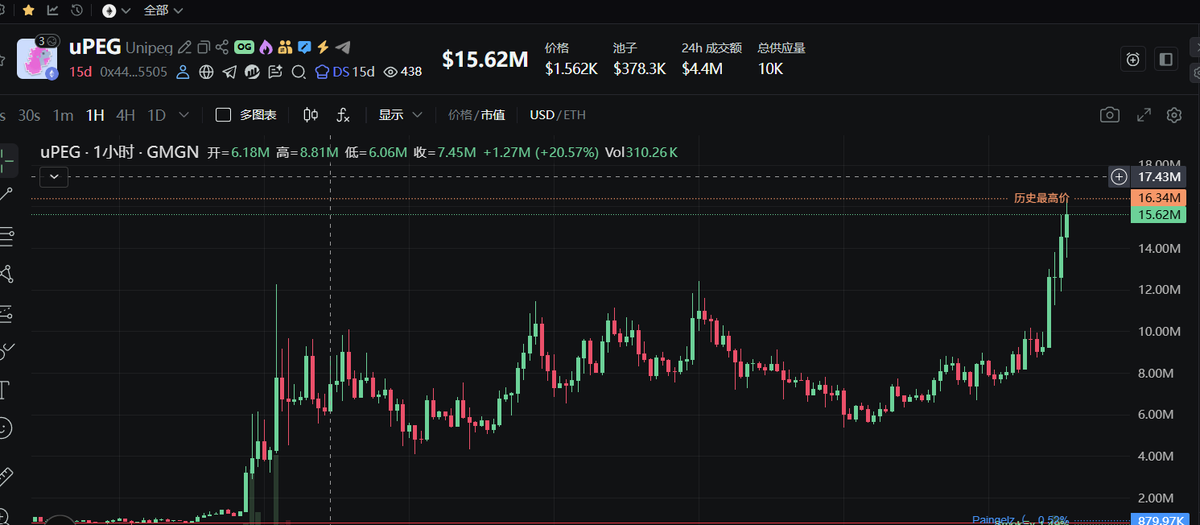
Task: Click the green OG badge
Action: (244, 47)
